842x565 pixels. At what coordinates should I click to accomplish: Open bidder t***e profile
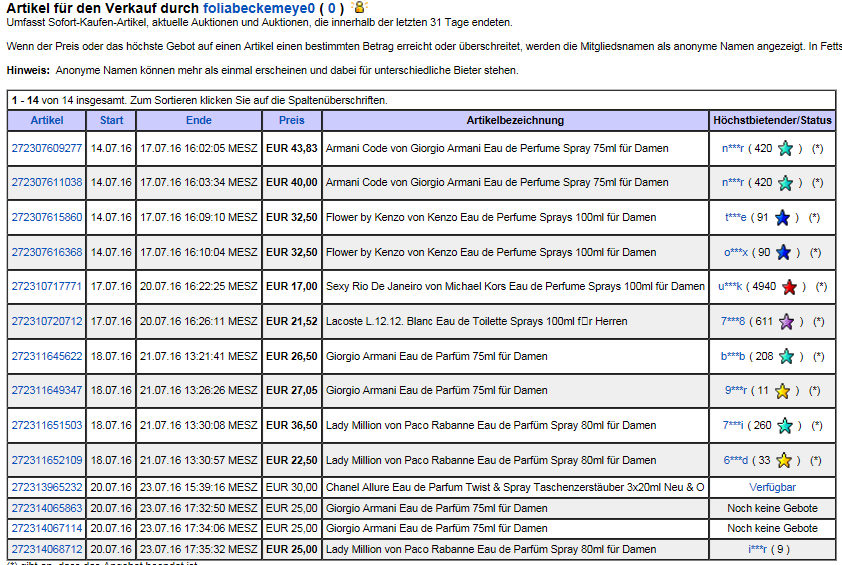(736, 218)
